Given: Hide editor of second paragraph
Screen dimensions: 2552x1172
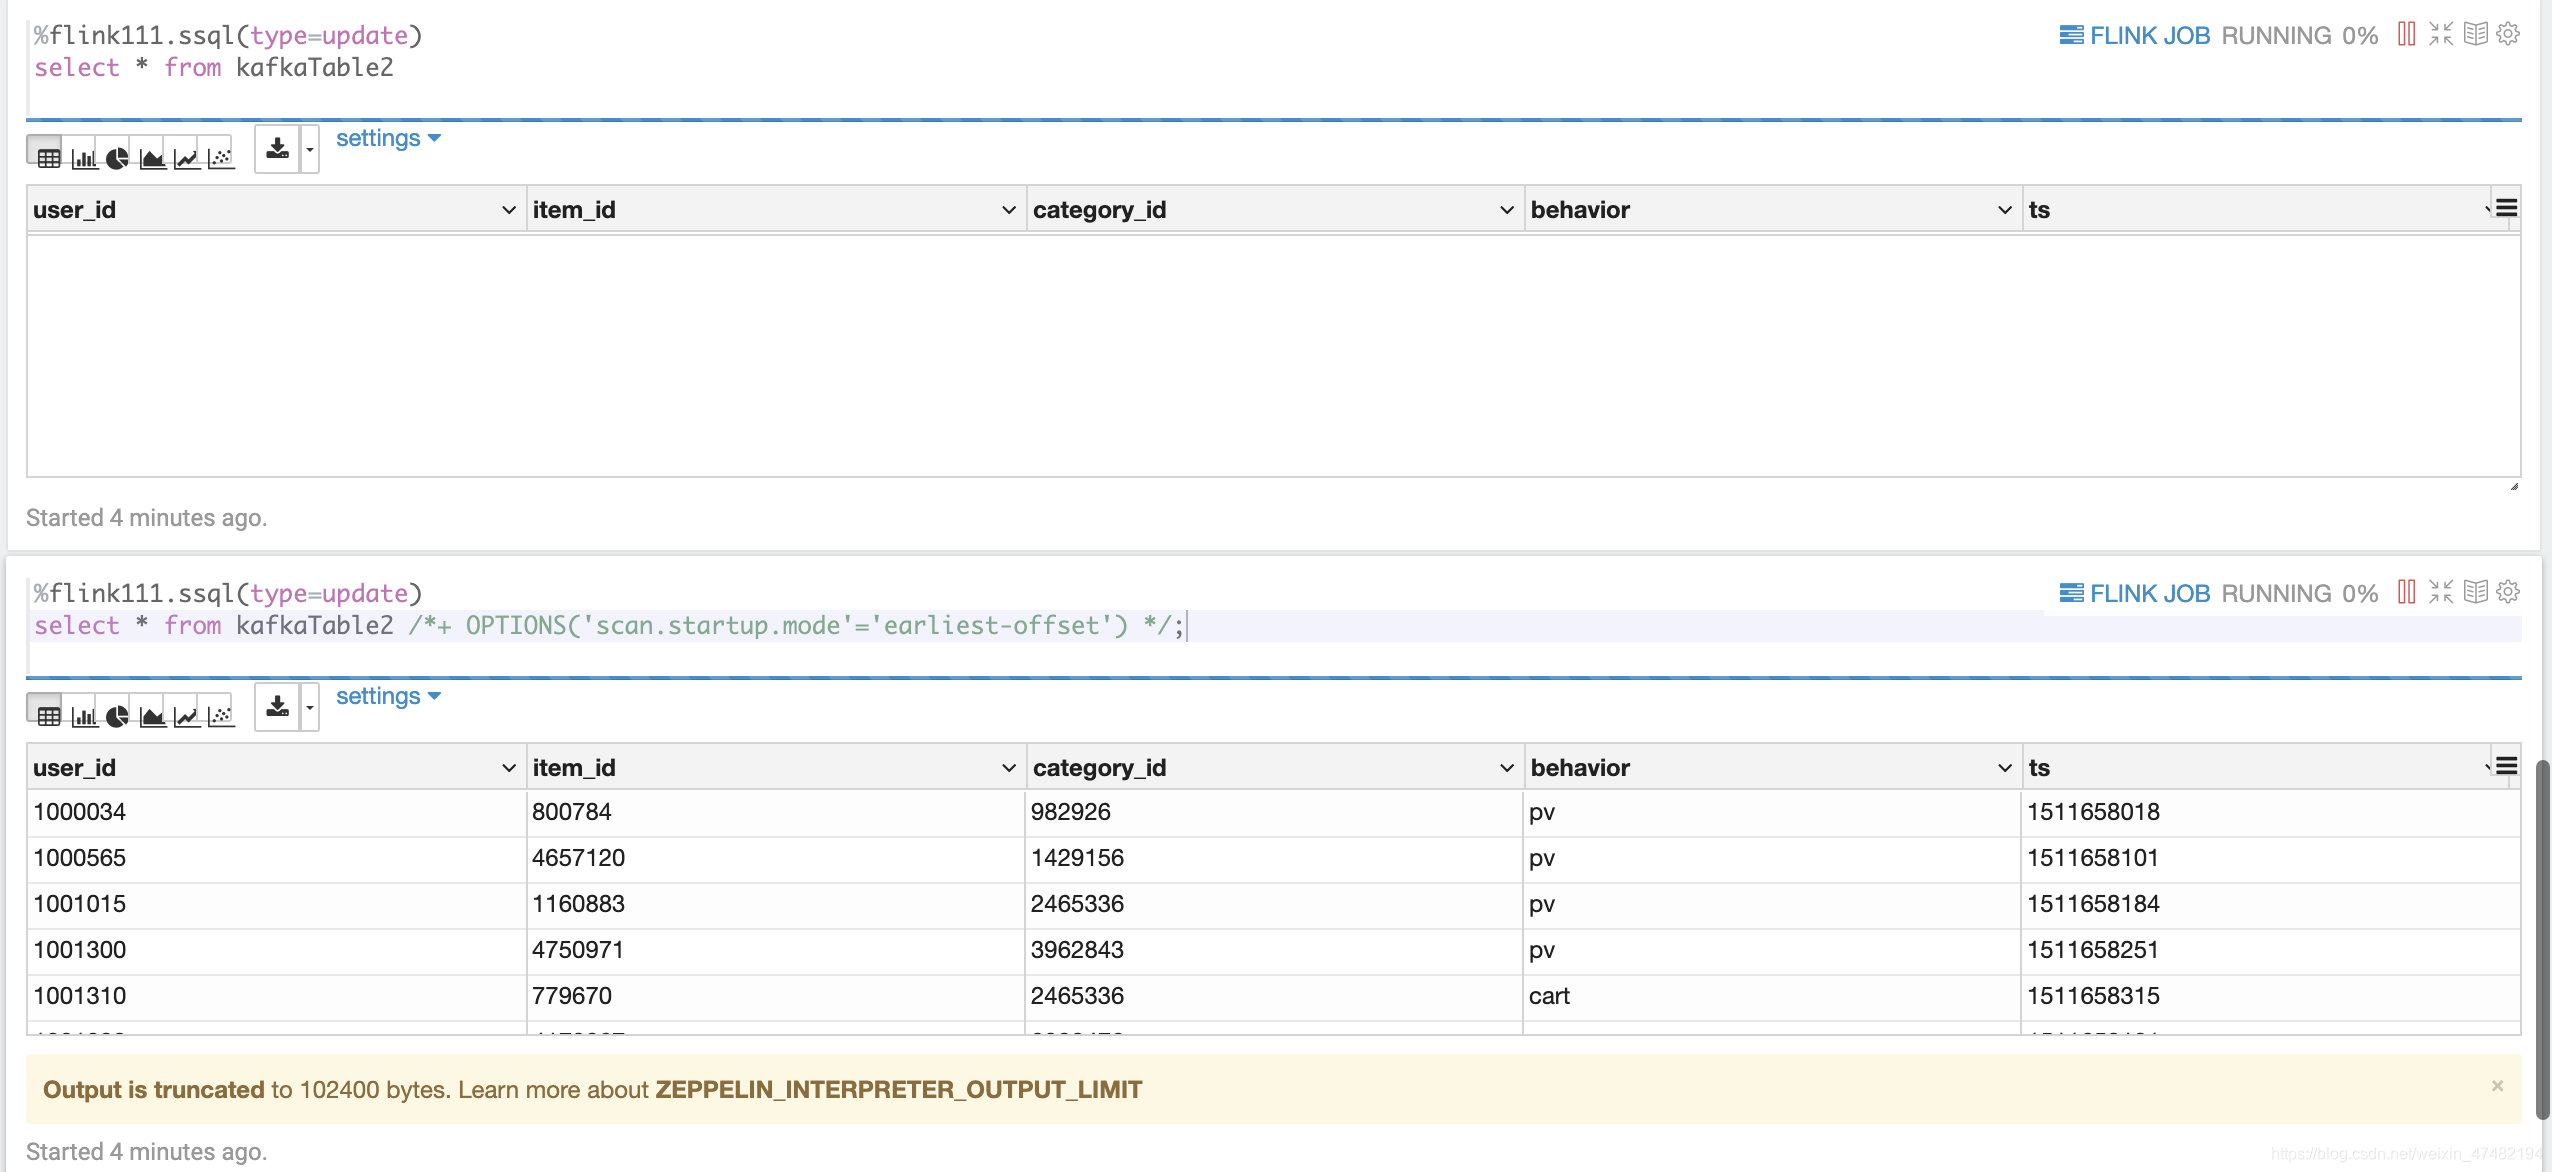Looking at the screenshot, I should (2441, 592).
